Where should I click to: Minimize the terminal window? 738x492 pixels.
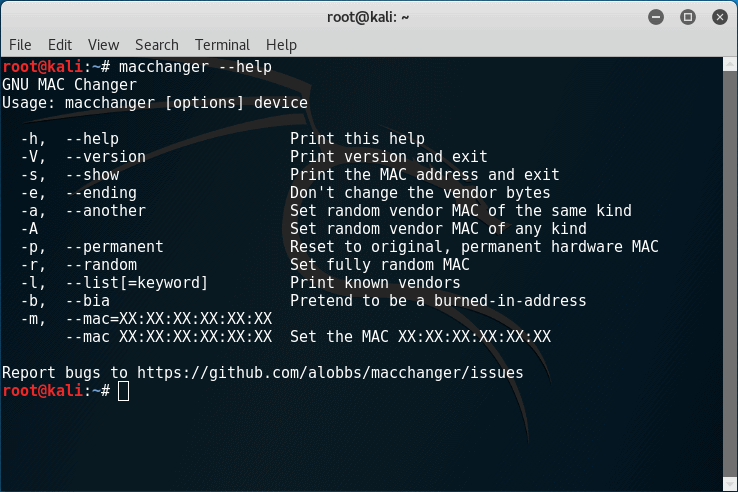(x=656, y=17)
